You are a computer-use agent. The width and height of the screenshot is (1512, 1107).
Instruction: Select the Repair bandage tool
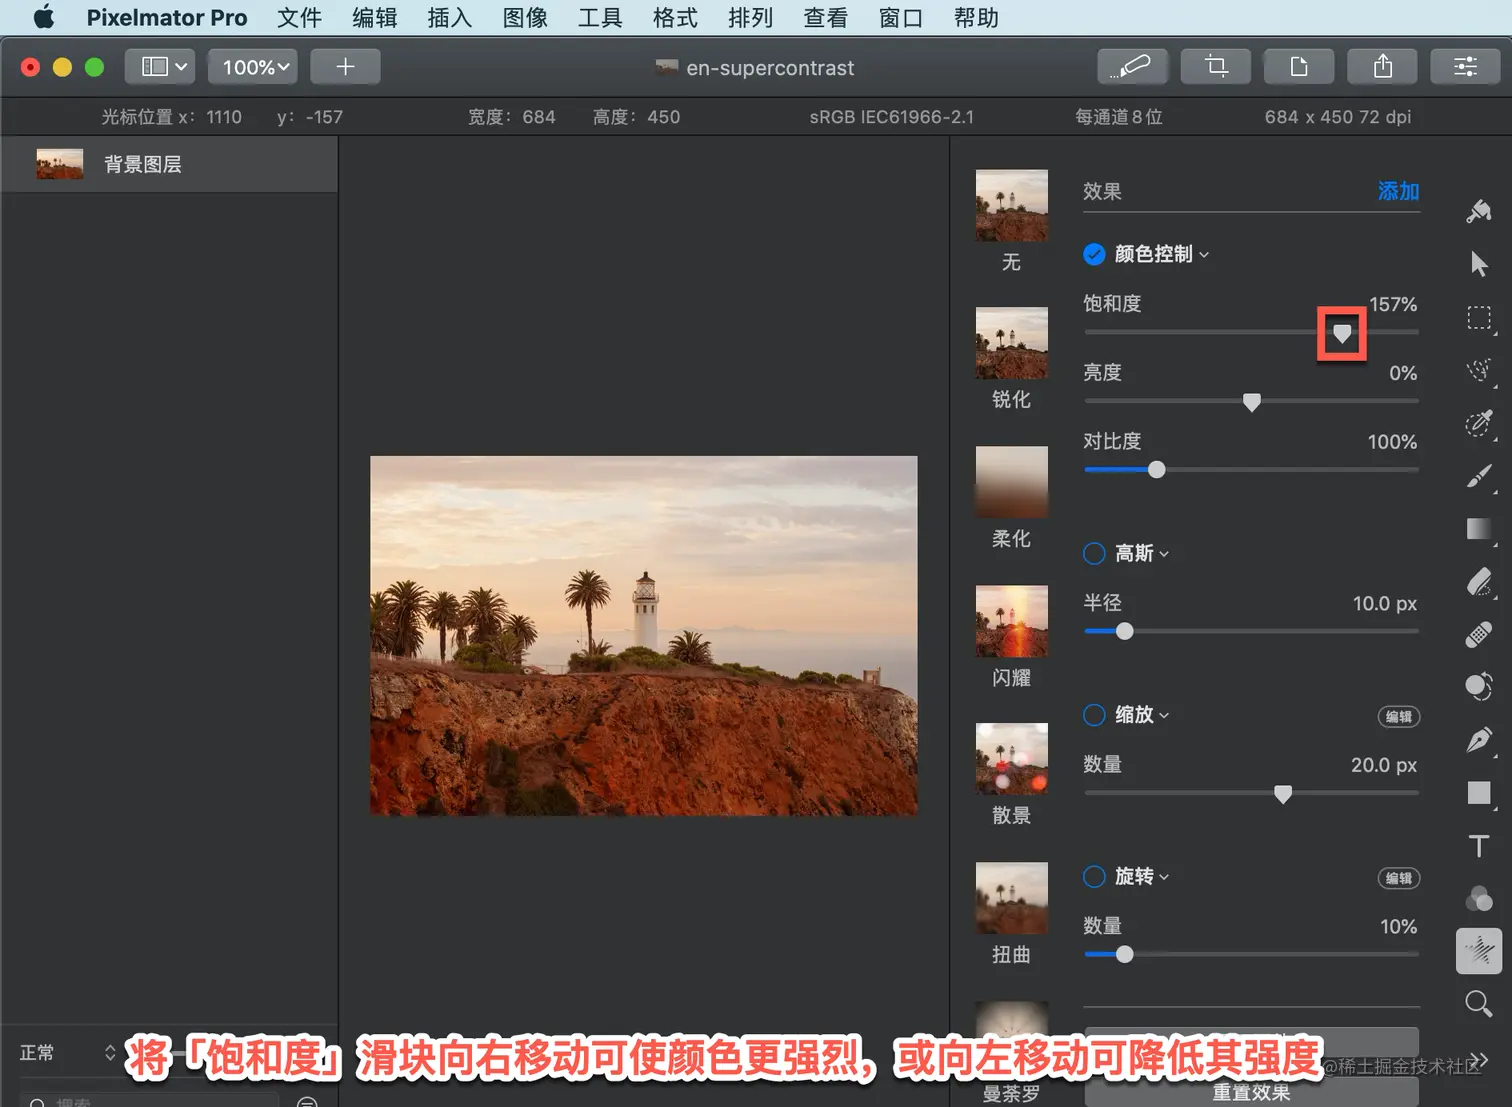1479,635
